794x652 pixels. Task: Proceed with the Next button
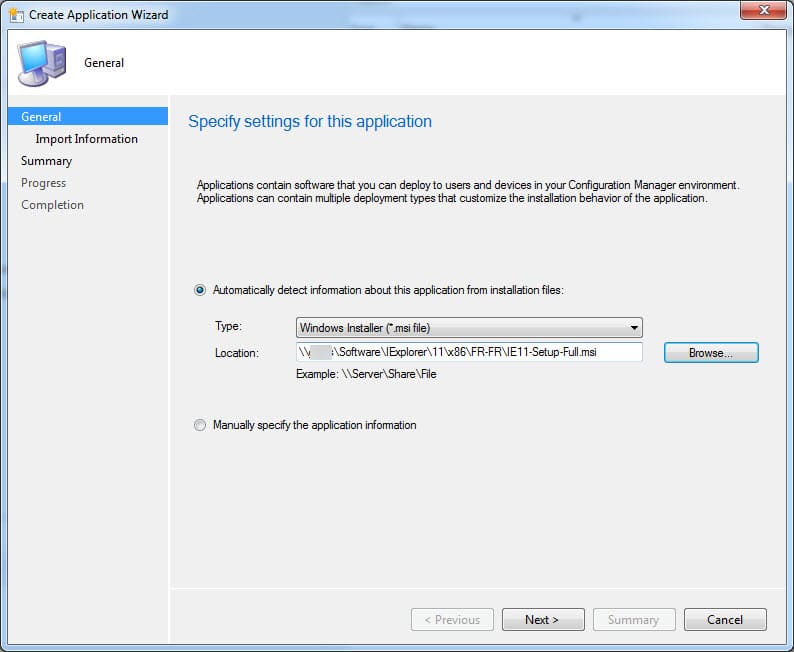542,620
